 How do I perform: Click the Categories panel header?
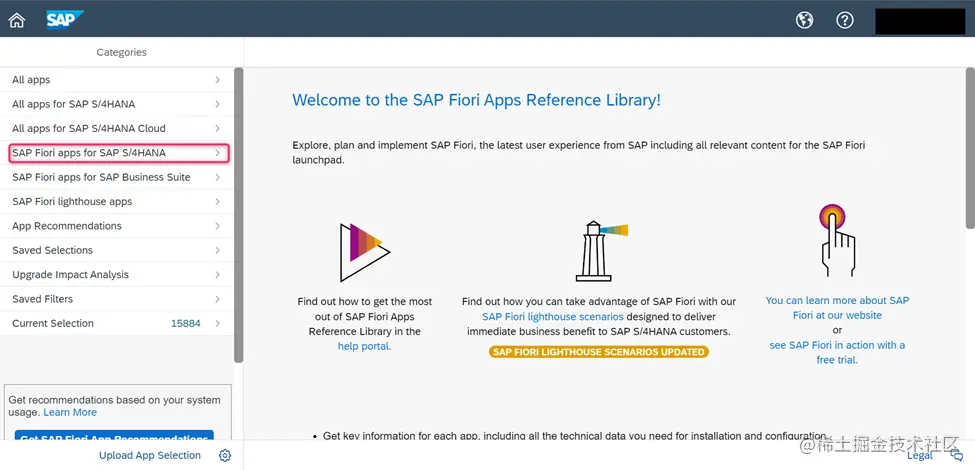[121, 52]
